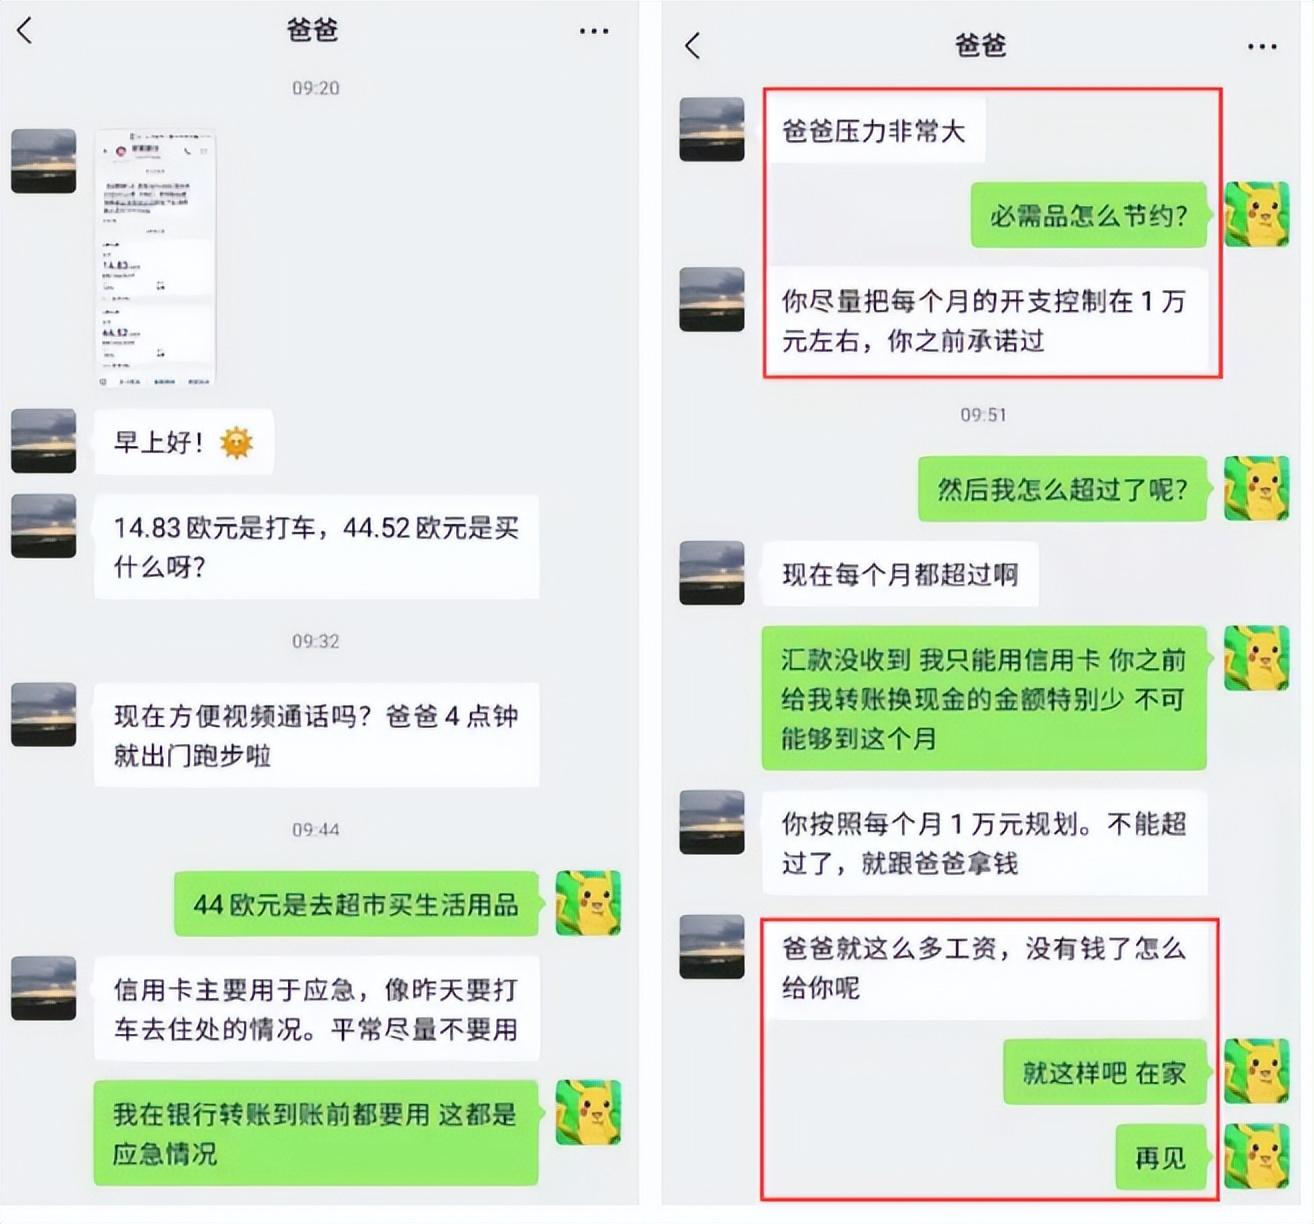Select message 现在每个月都超过啊

coord(899,574)
